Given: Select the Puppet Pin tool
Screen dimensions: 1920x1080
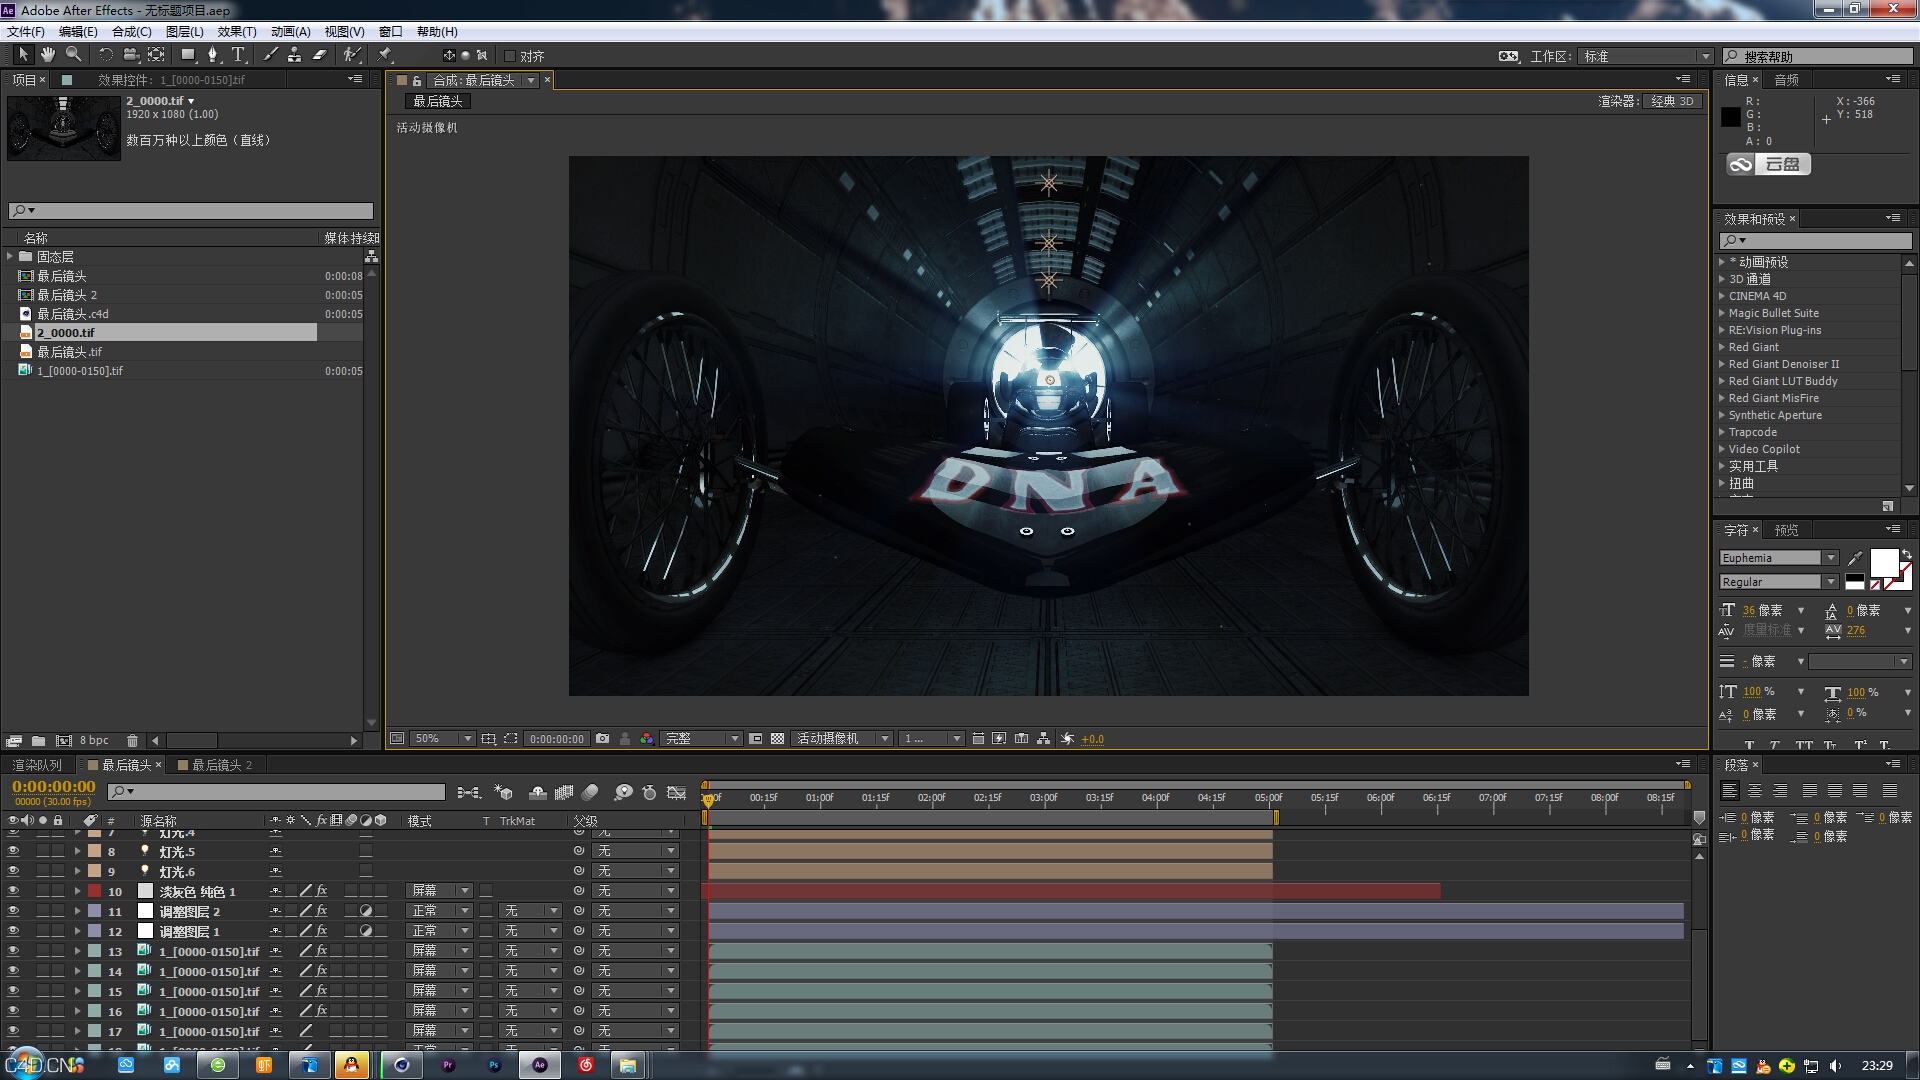Looking at the screenshot, I should (x=385, y=55).
